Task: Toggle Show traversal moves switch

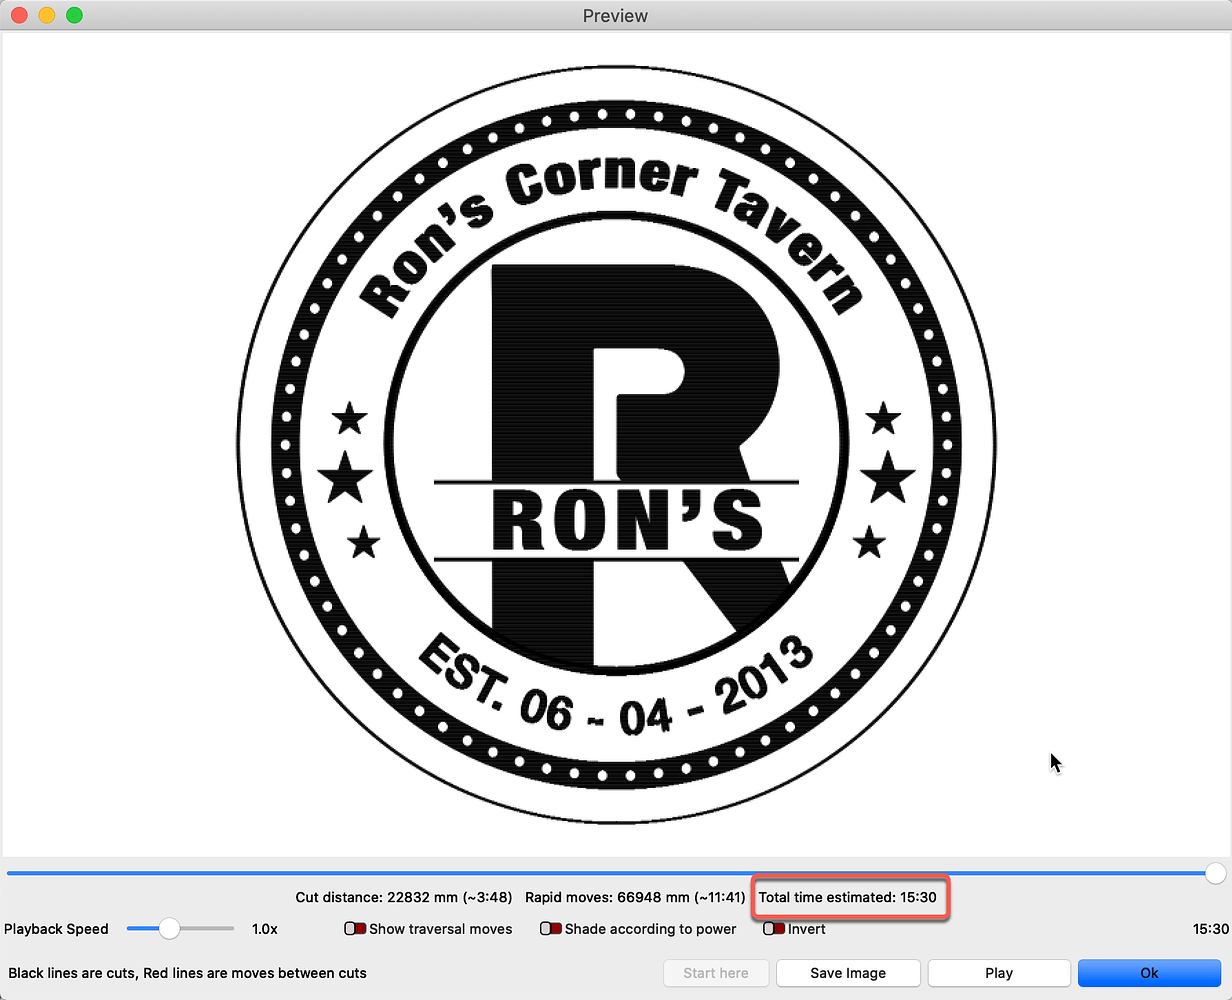Action: coord(355,929)
